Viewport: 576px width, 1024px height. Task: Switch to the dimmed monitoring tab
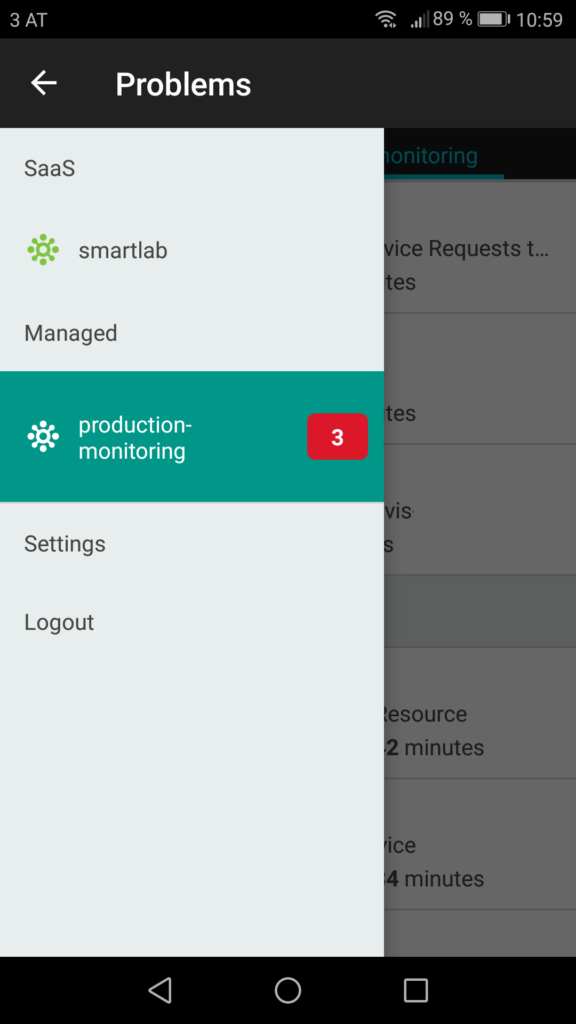point(431,156)
